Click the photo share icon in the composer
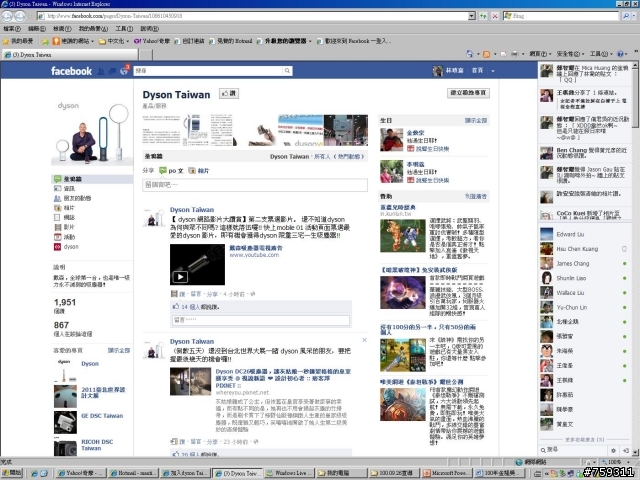 199,171
